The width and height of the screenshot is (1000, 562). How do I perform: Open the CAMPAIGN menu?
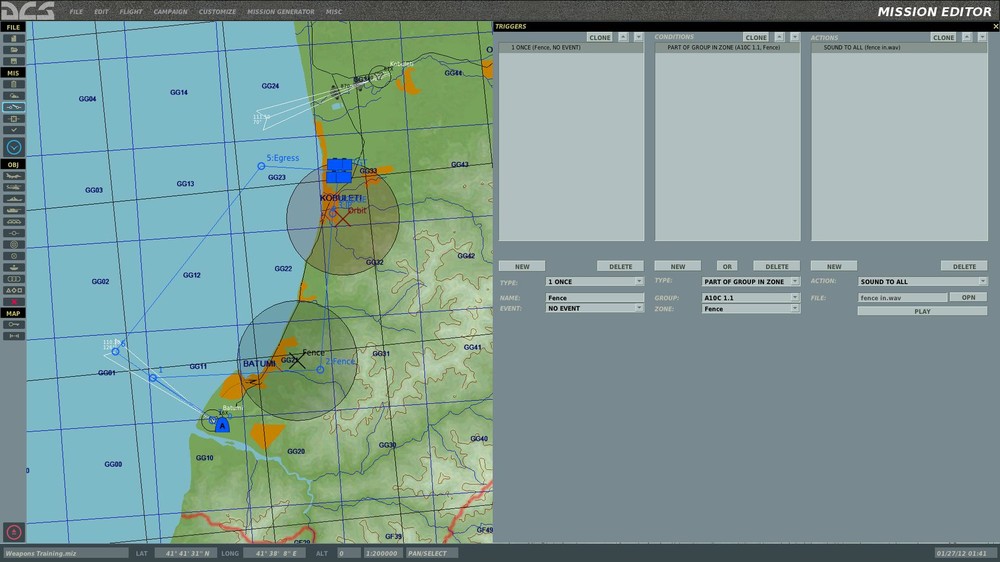pos(170,12)
